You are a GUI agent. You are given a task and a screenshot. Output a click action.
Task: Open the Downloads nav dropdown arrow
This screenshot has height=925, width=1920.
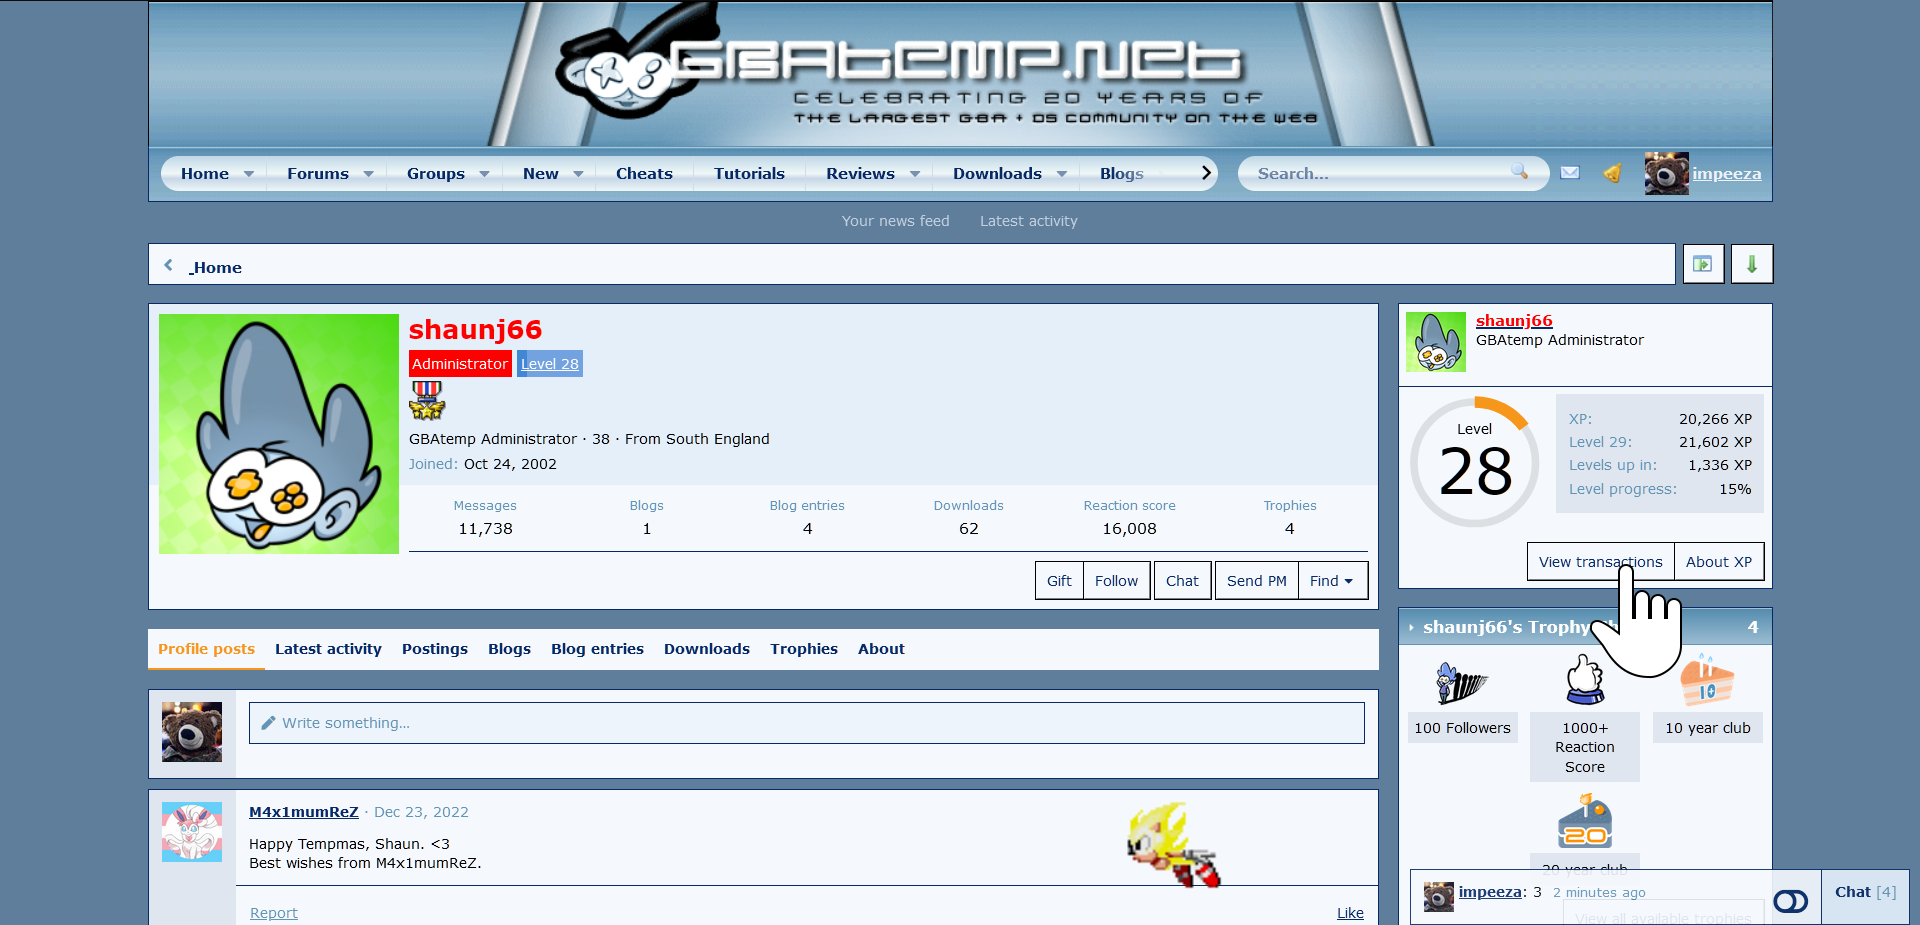[x=1061, y=174]
